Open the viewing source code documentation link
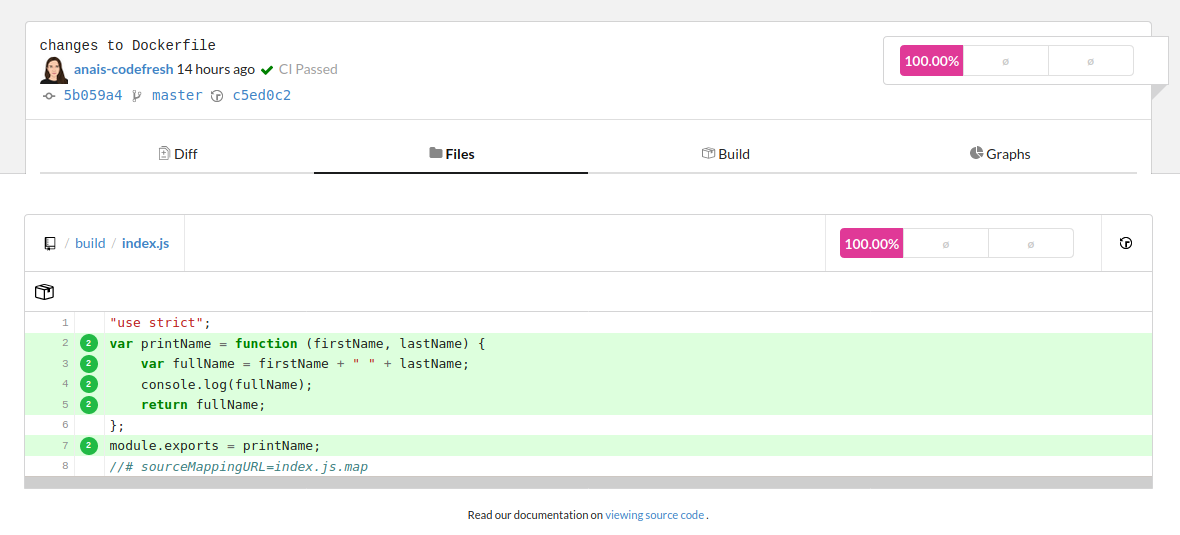This screenshot has height=535, width=1180. [654, 515]
